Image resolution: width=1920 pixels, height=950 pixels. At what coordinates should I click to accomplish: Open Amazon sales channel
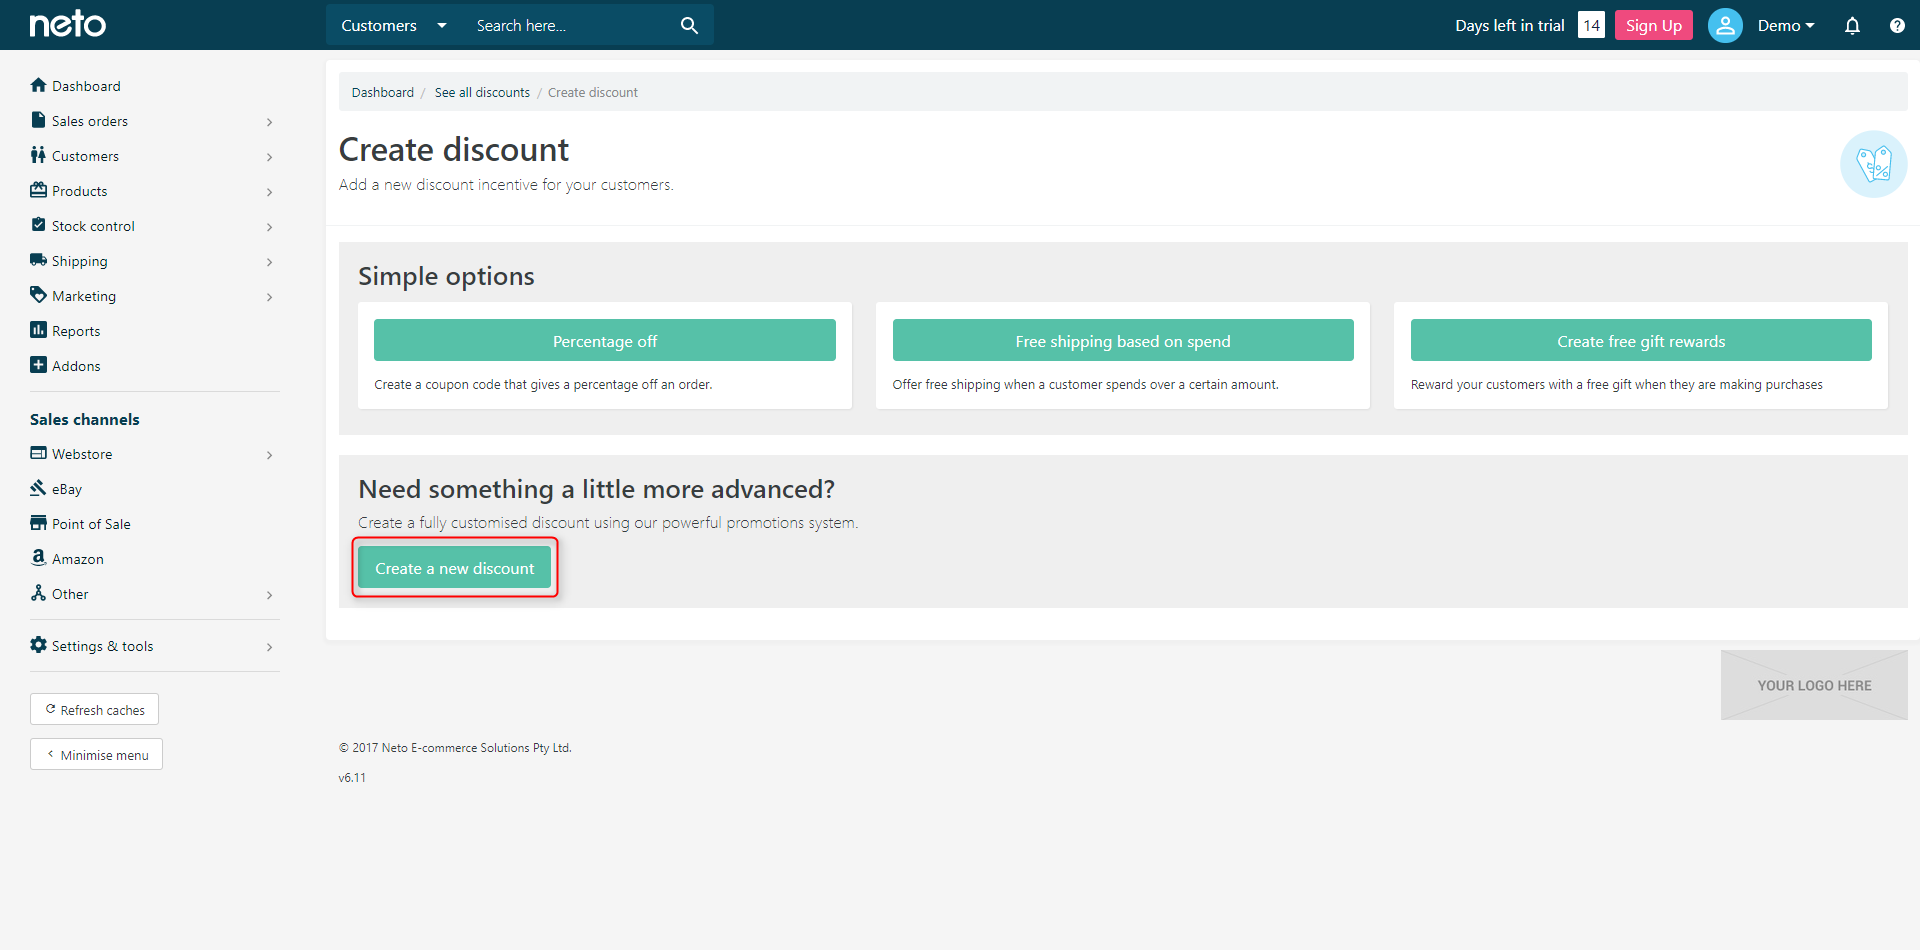[x=78, y=559]
